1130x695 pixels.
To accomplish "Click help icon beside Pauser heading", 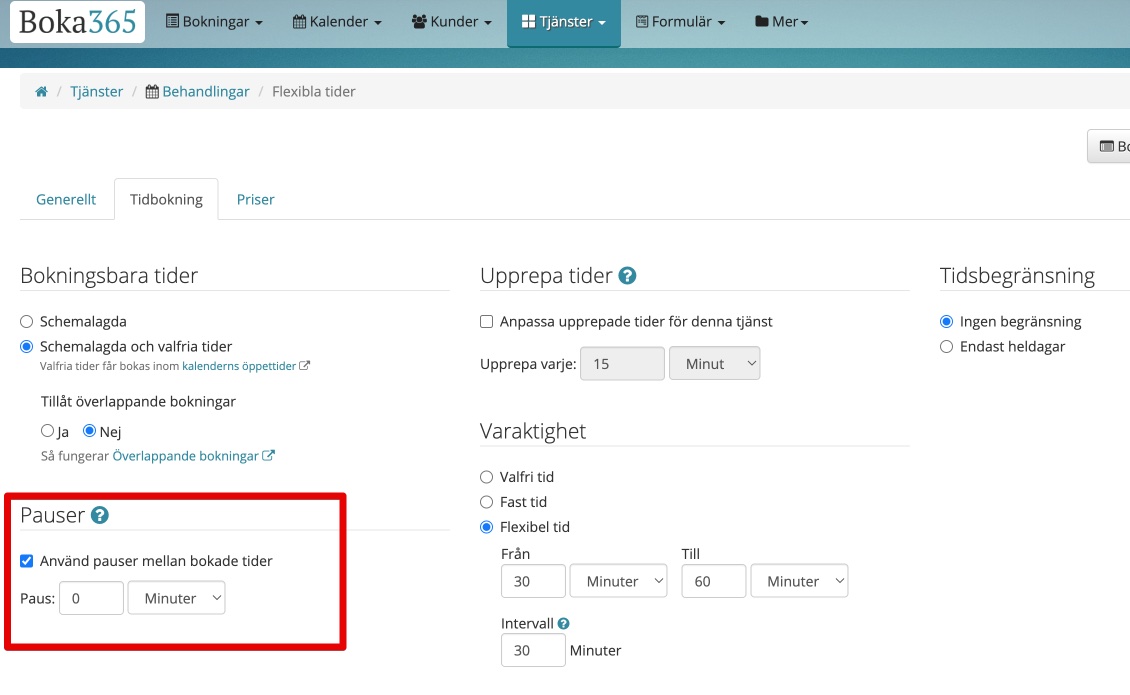I will (99, 516).
